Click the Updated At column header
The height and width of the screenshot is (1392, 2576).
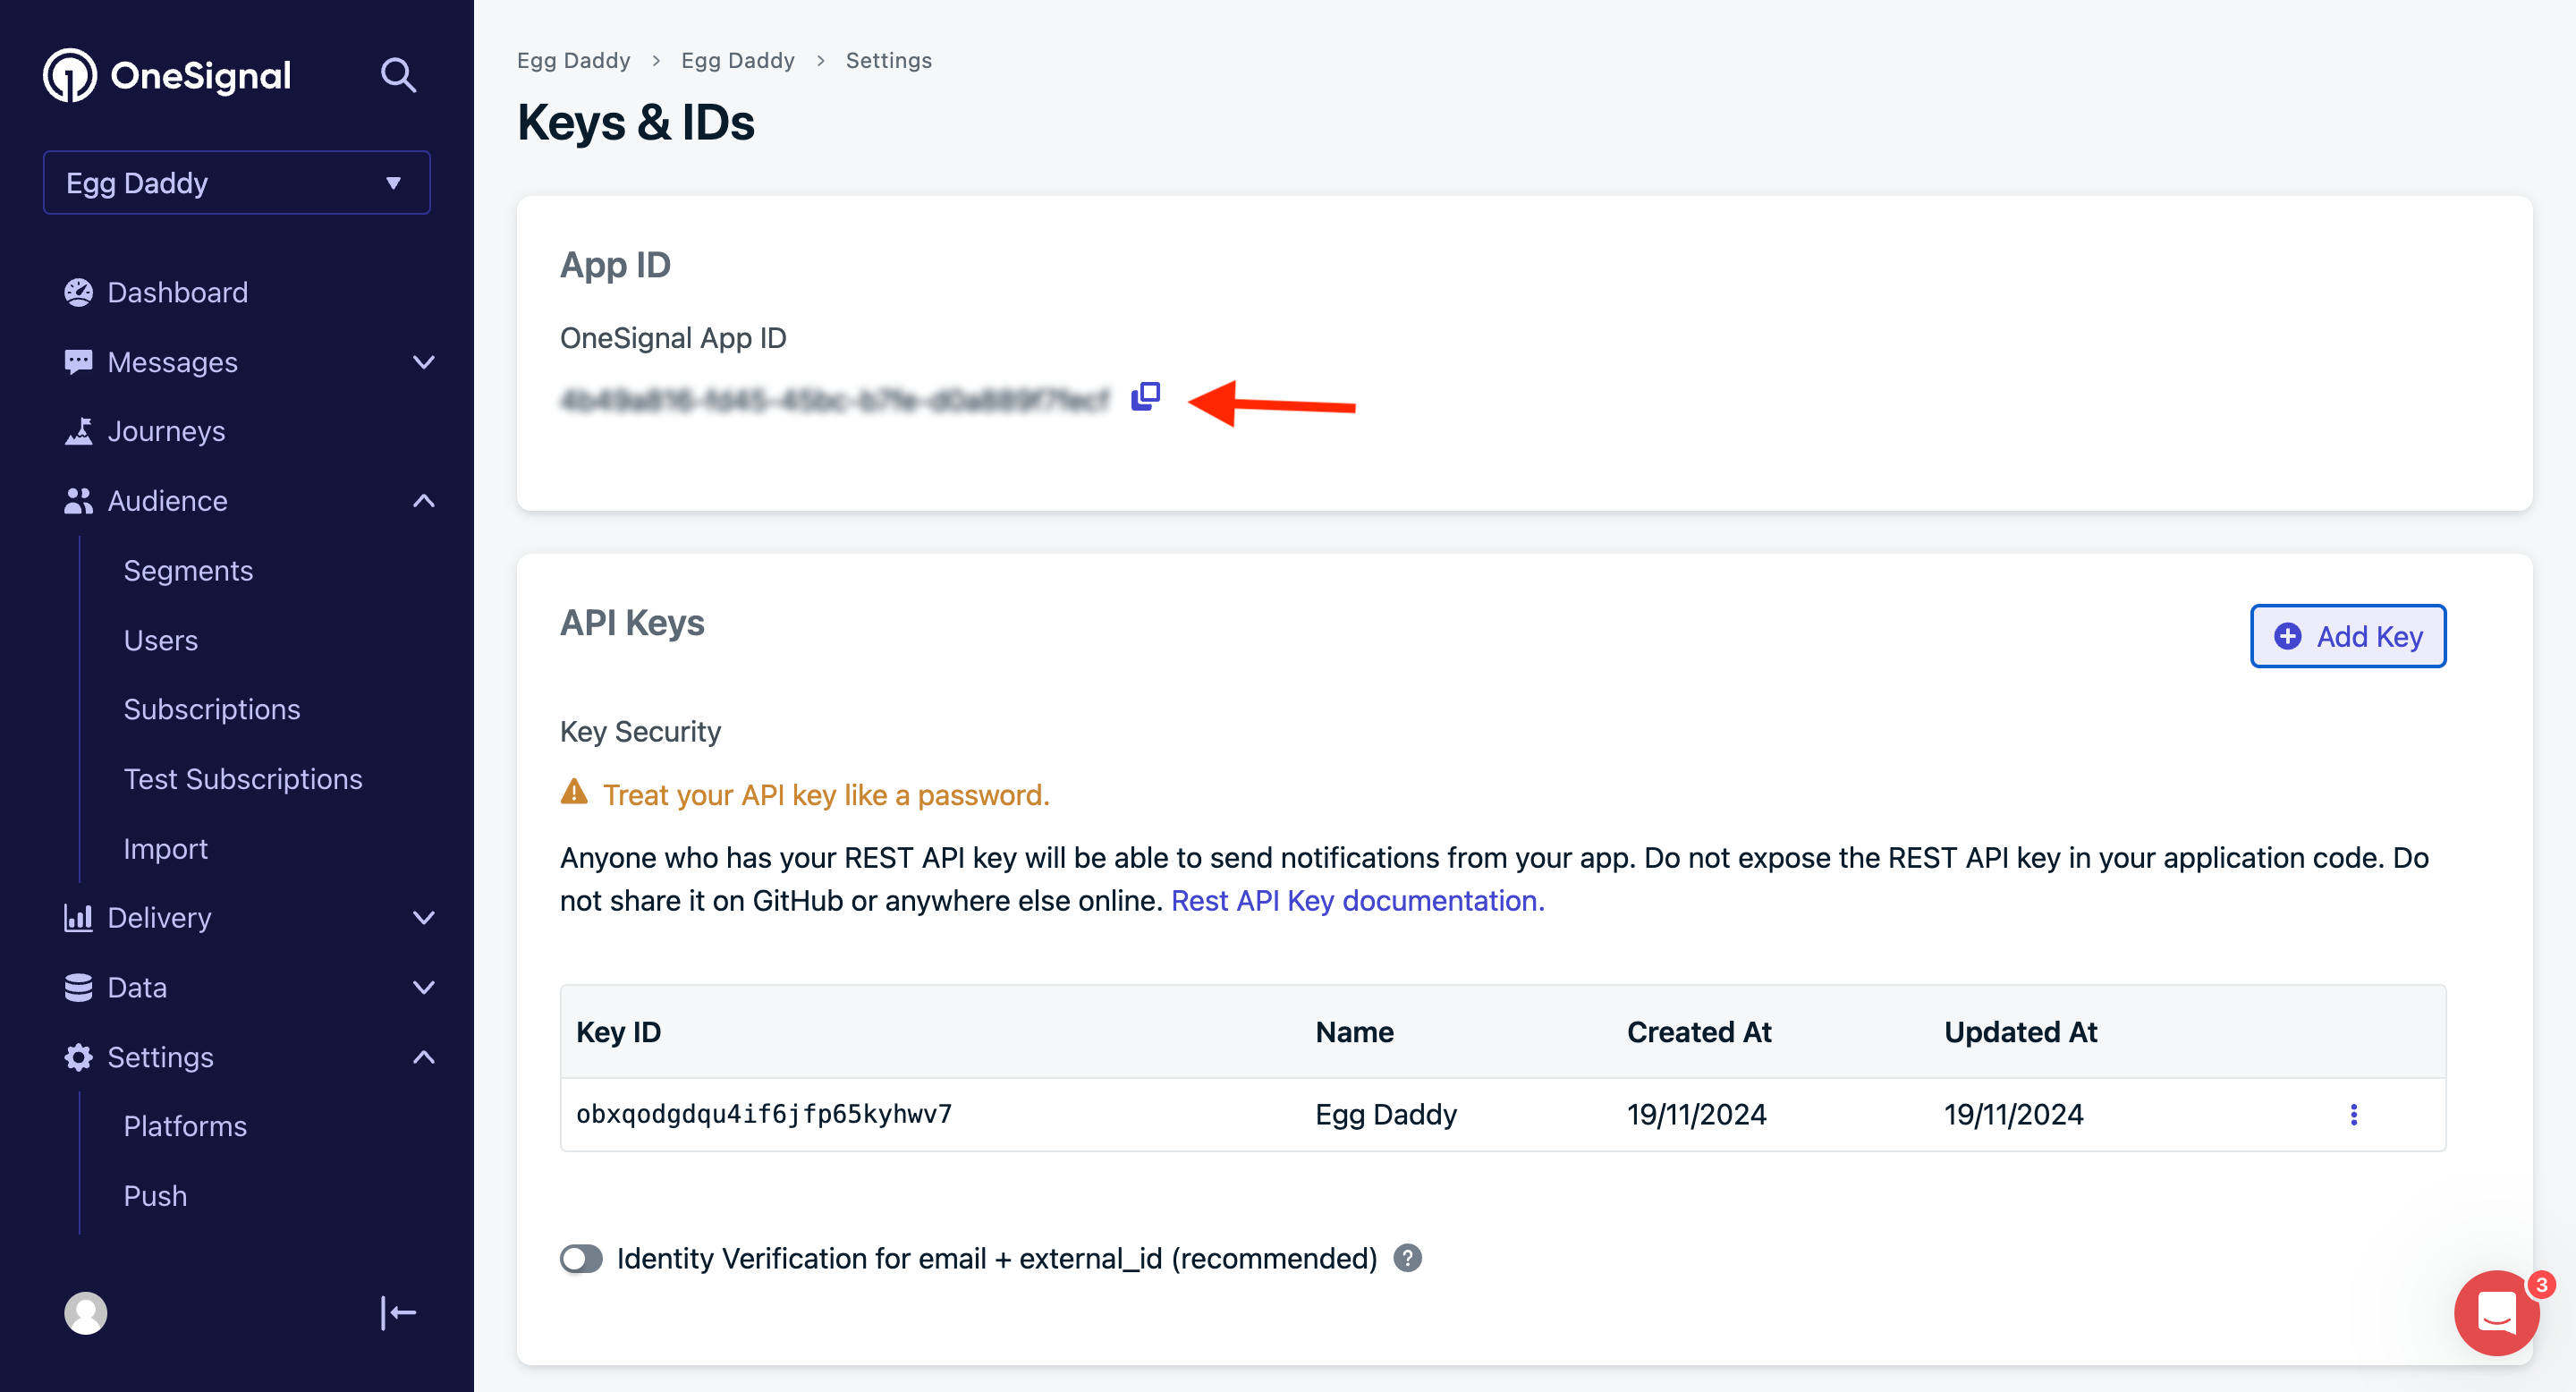coord(2020,1032)
